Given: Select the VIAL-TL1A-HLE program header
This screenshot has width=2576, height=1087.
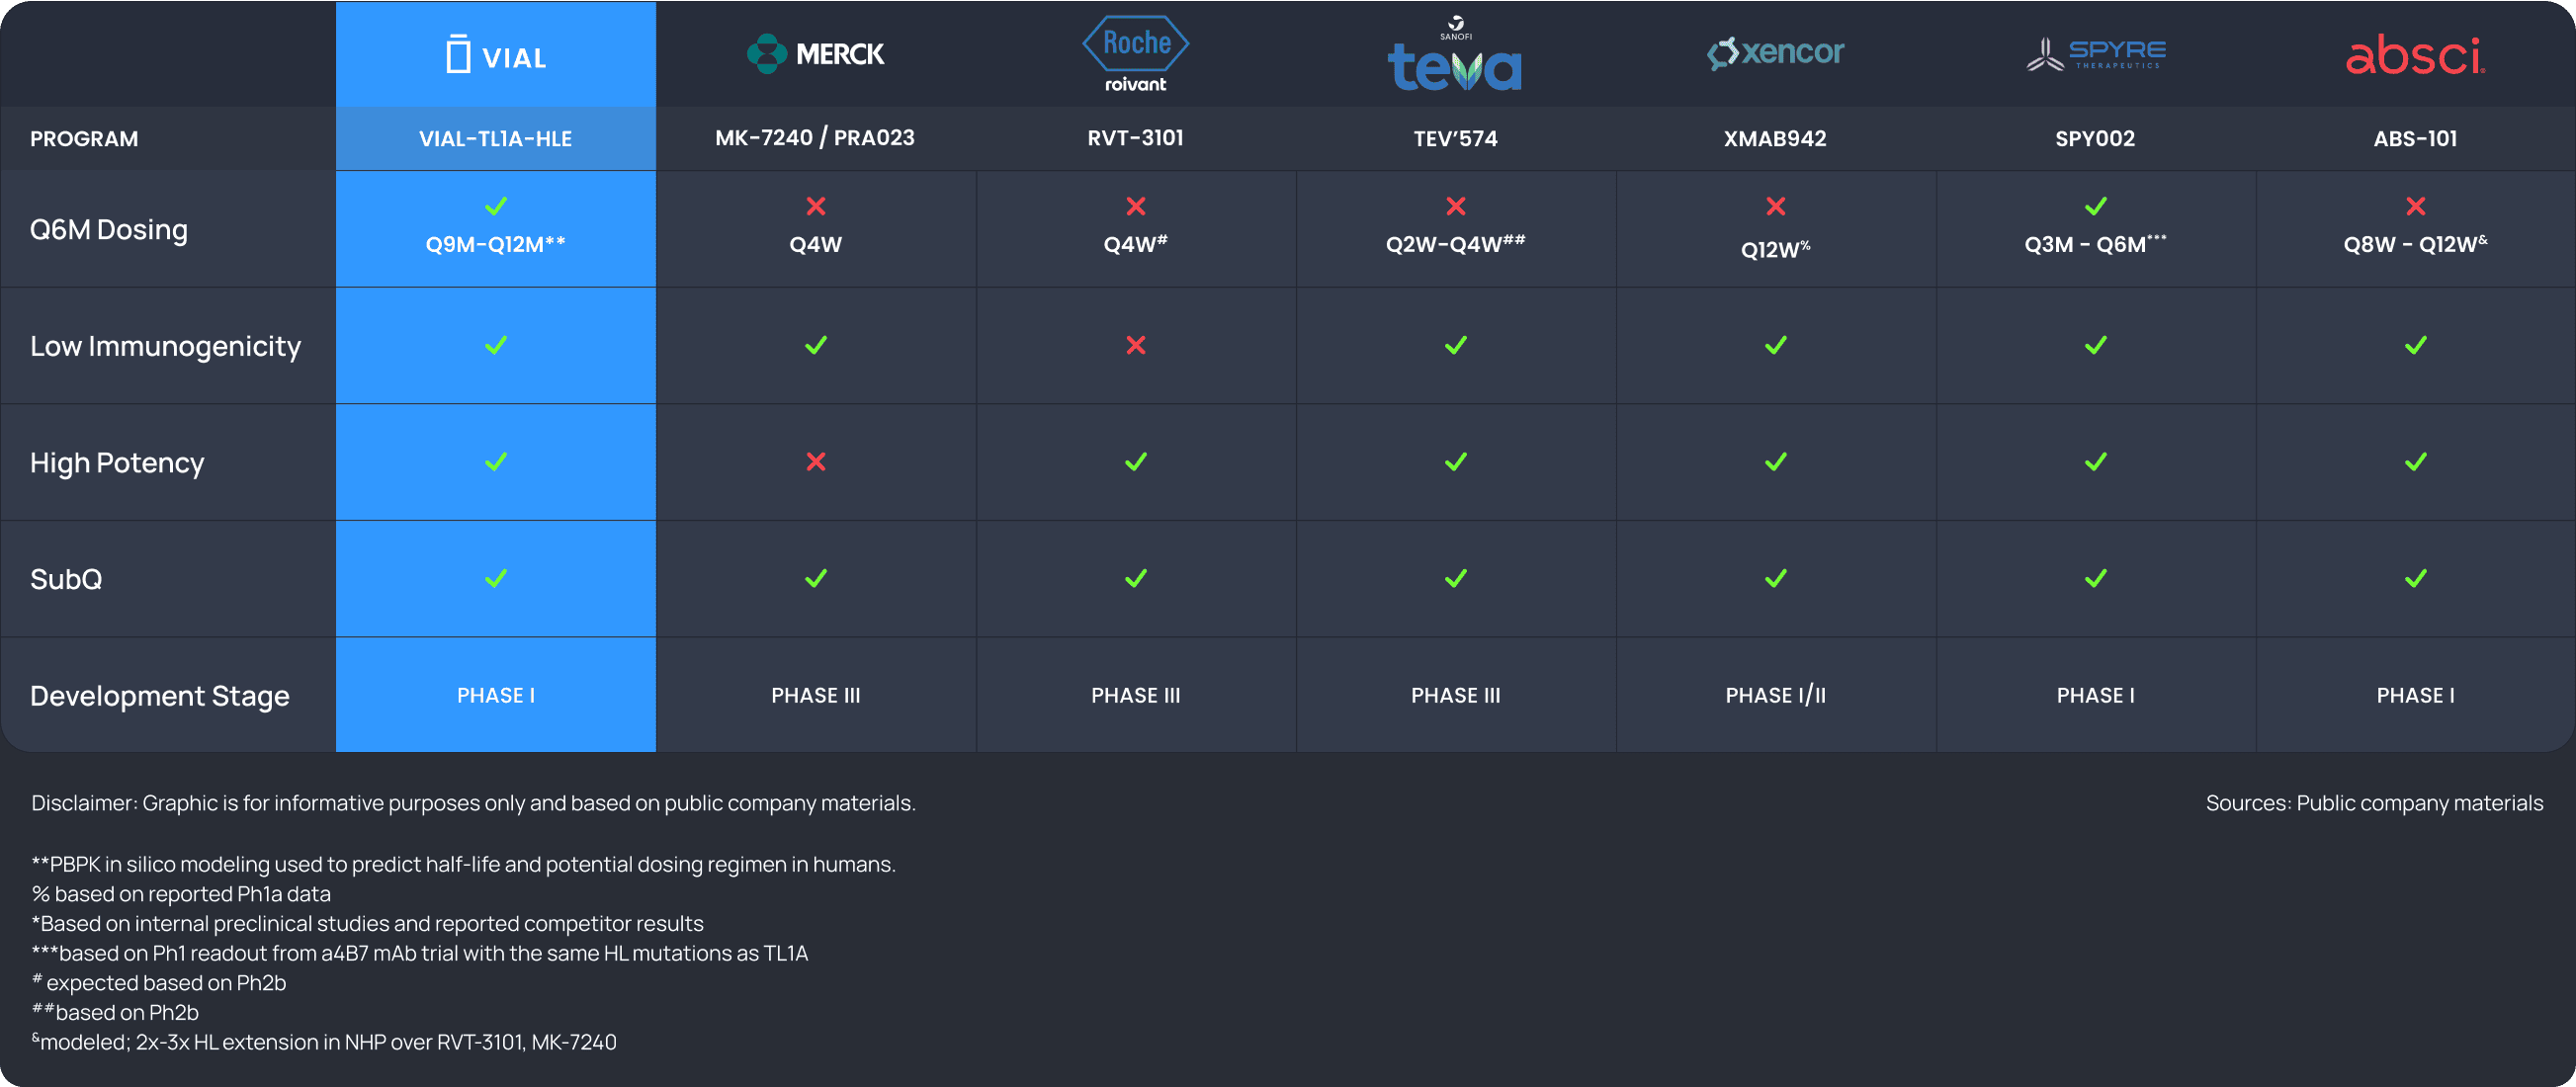Looking at the screenshot, I should (496, 139).
